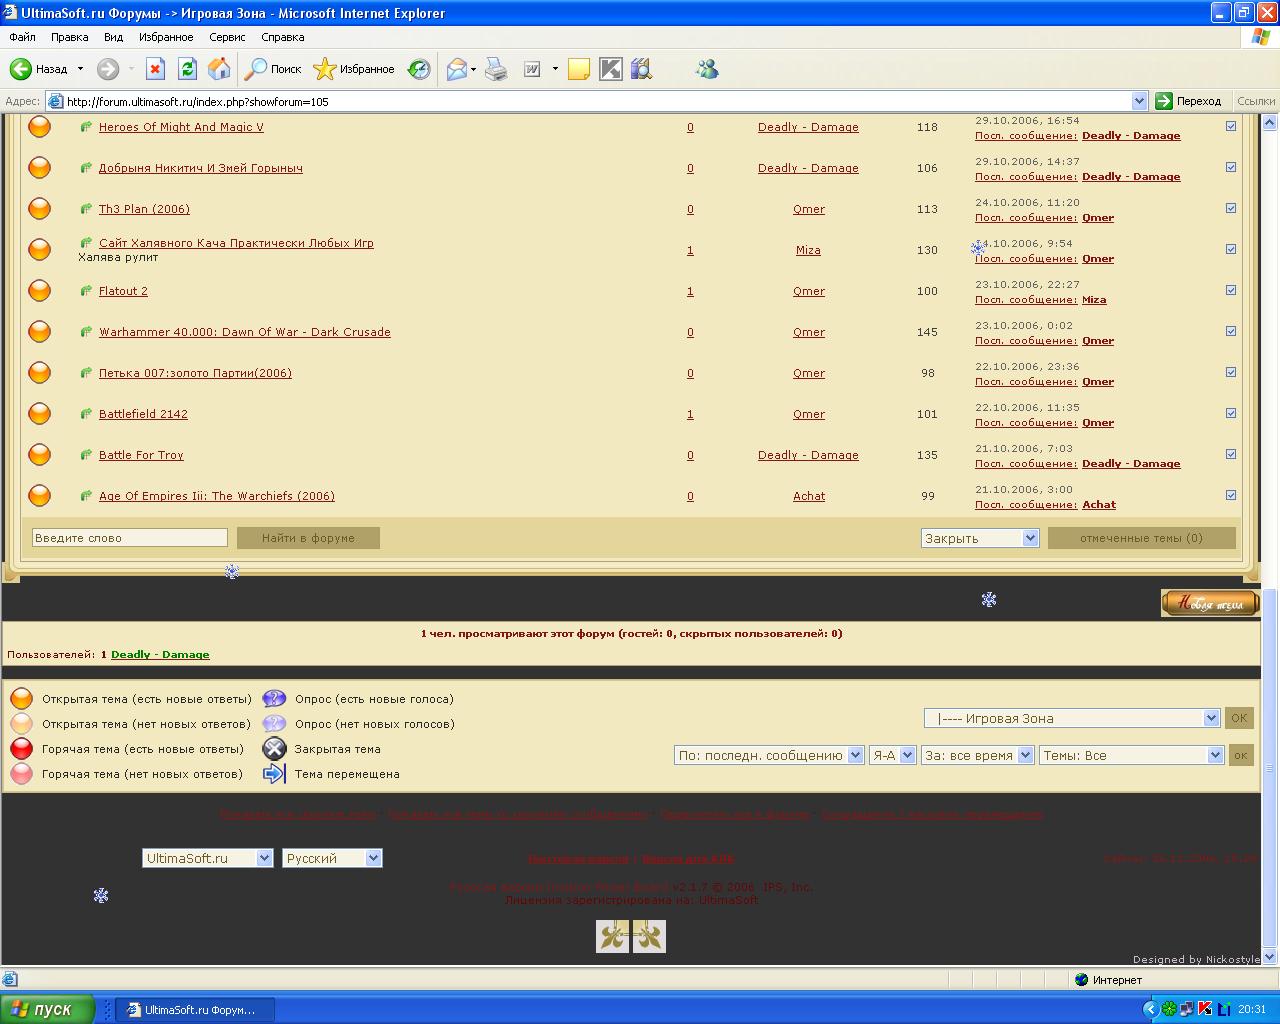This screenshot has height=1024, width=1280.
Task: Click the UltimaSoft.ru Форум taskbar item
Action: (x=195, y=1009)
